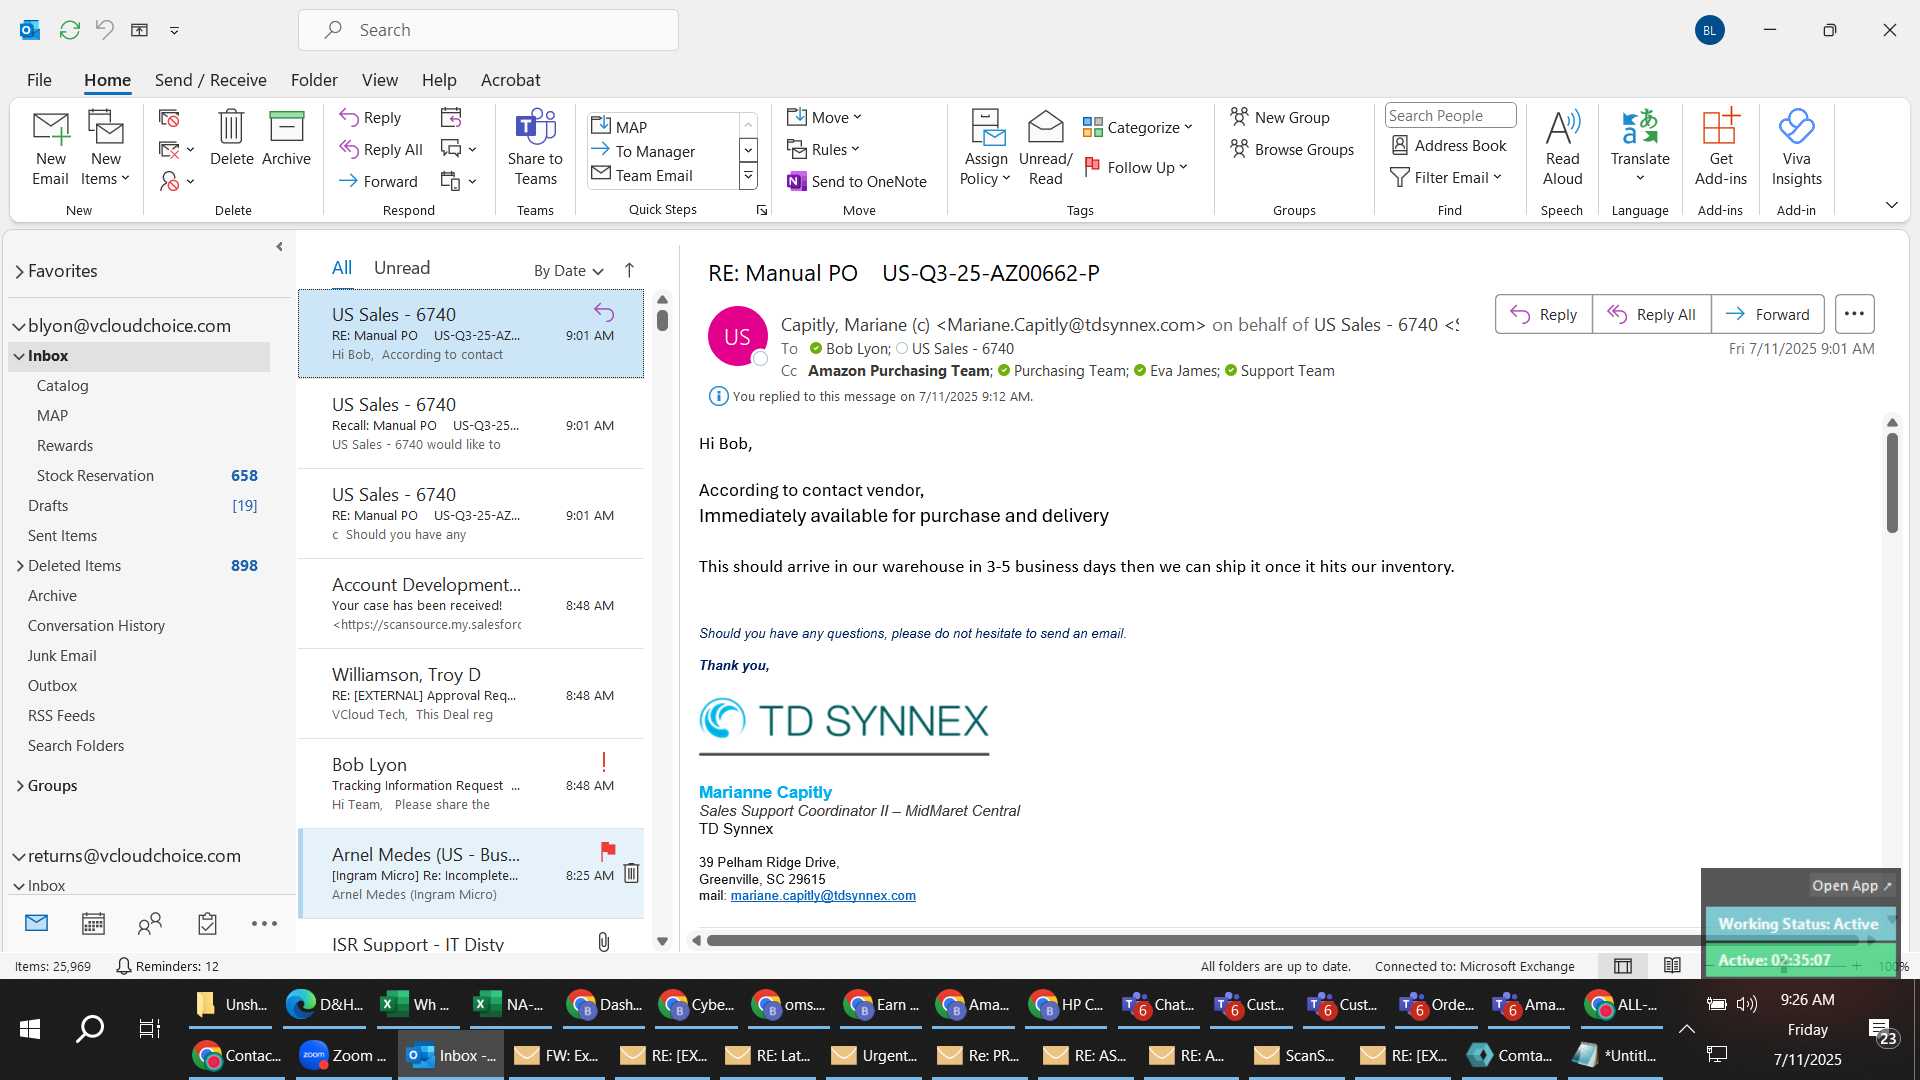Open Assign Policy icon
The image size is (1920, 1080).
986,148
